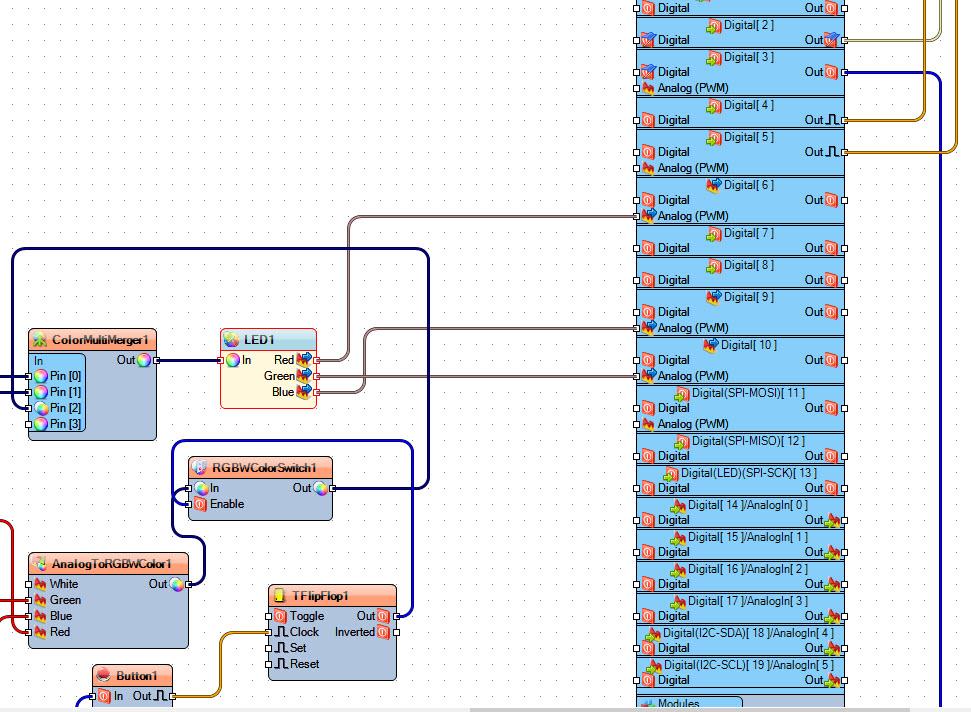Click the Button1 component icon
This screenshot has width=971, height=712.
pyautogui.click(x=103, y=675)
